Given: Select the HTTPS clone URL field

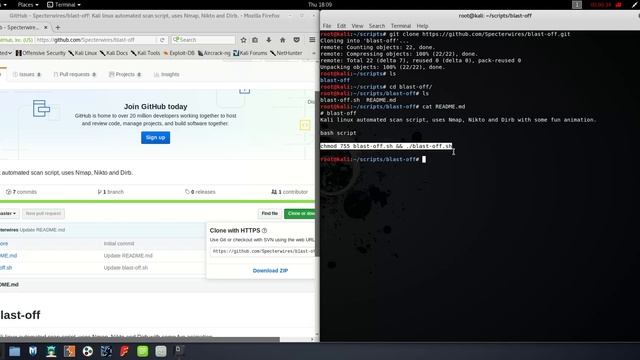Looking at the screenshot, I should [263, 251].
